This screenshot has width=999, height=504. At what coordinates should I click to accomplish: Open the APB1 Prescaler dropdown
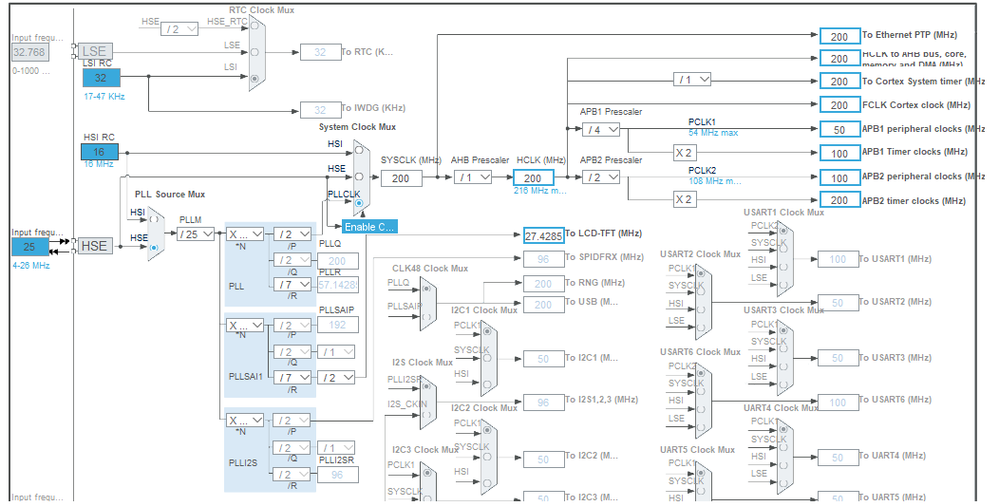click(601, 129)
